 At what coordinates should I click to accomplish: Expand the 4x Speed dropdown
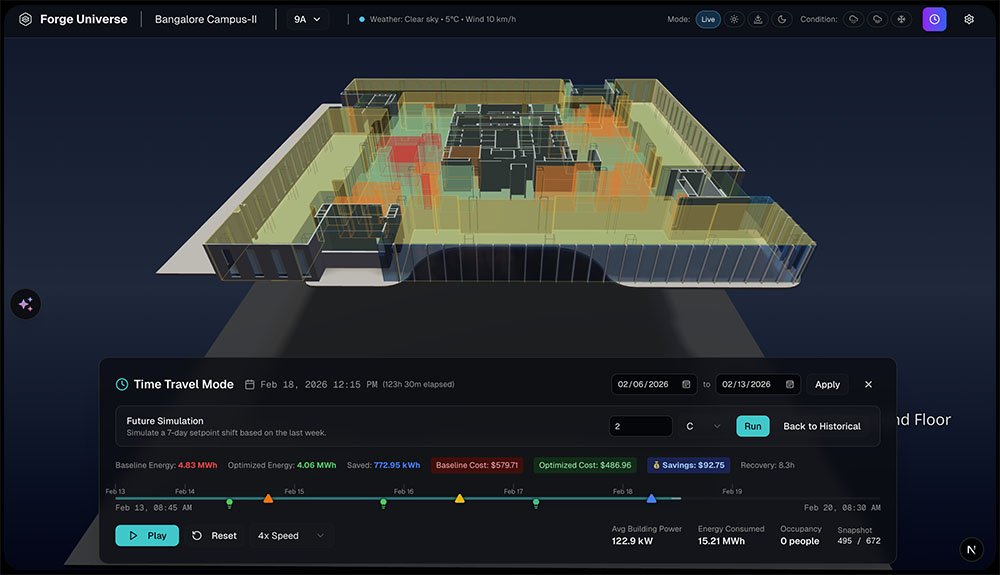(x=291, y=536)
